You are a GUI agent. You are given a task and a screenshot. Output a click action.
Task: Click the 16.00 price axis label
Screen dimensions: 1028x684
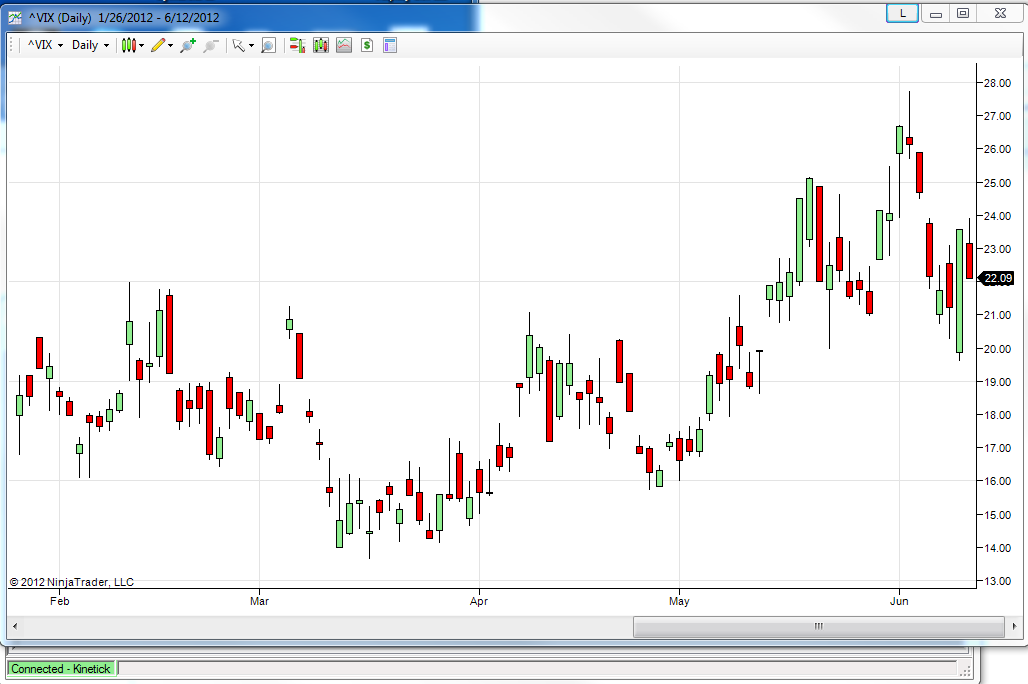click(x=997, y=481)
